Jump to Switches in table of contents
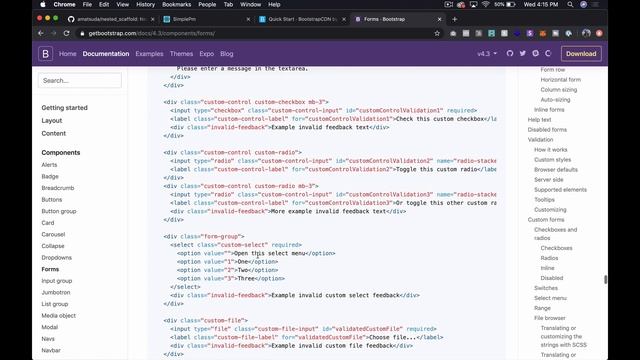The height and width of the screenshot is (360, 640). click(x=546, y=288)
